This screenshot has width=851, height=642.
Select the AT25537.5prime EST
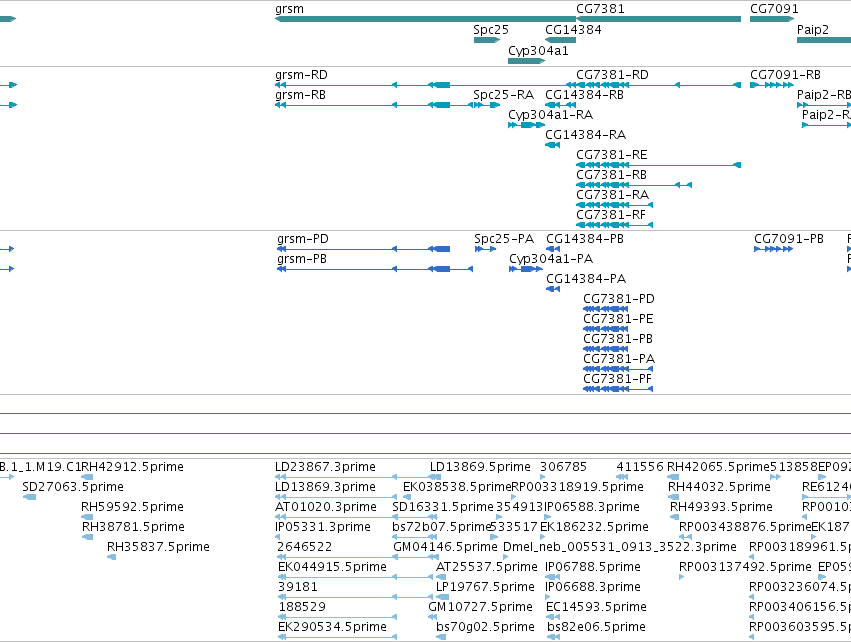point(440,577)
